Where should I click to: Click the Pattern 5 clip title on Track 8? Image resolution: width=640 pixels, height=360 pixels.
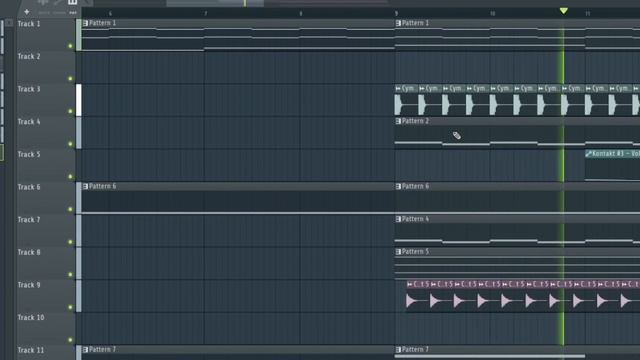coord(416,252)
